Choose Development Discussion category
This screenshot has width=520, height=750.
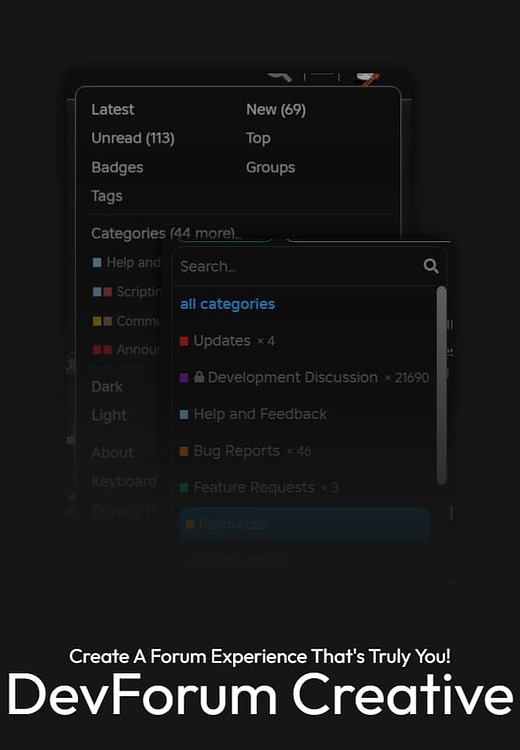305,378
